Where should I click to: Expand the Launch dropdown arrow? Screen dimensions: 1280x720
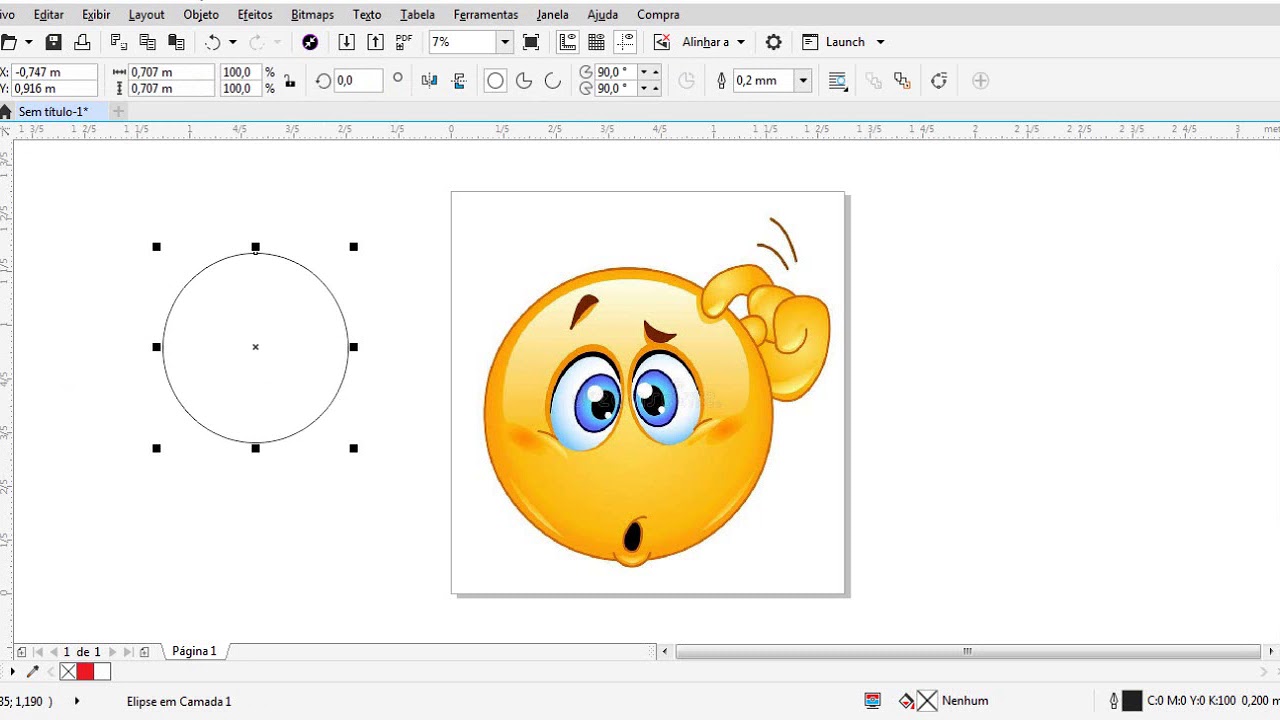[x=880, y=42]
